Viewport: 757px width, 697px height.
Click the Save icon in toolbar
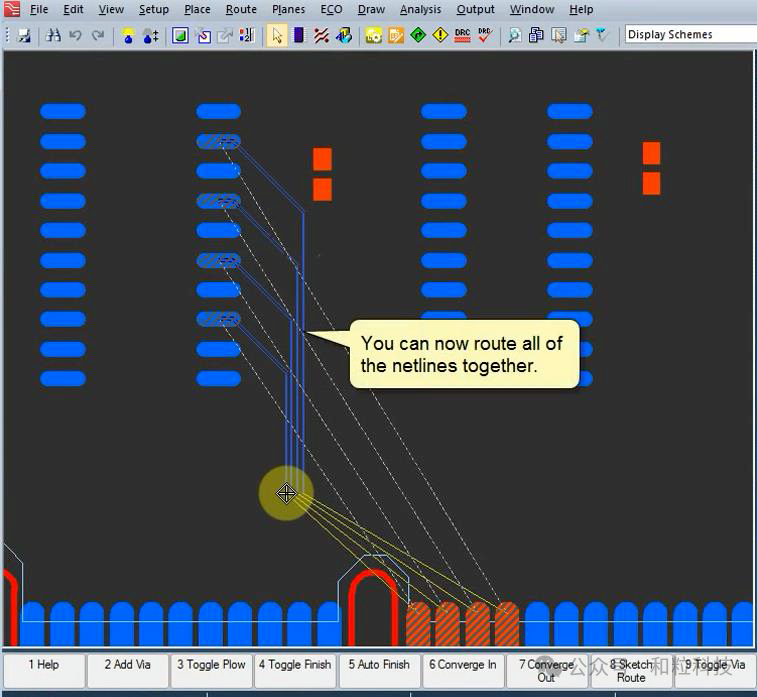[x=24, y=35]
